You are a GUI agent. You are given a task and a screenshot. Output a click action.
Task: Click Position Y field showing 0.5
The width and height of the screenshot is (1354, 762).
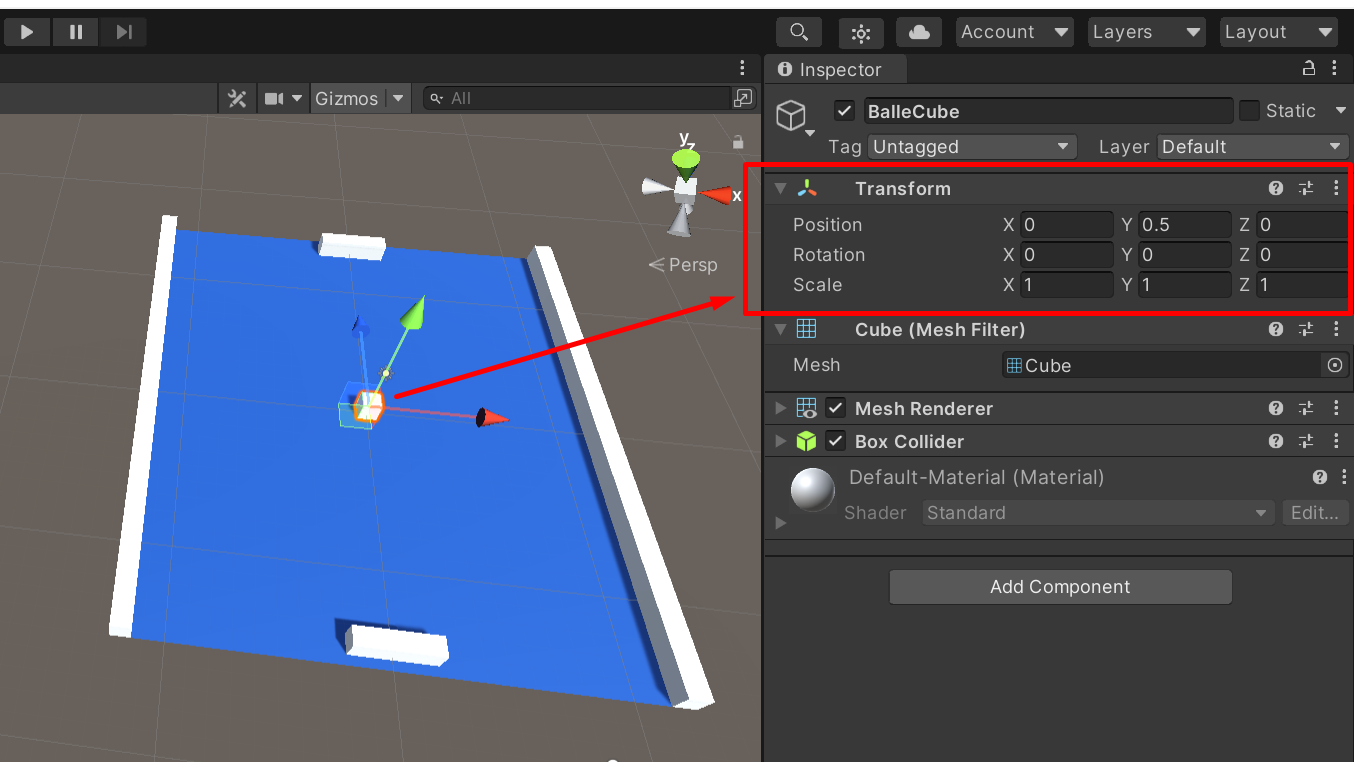(1184, 225)
